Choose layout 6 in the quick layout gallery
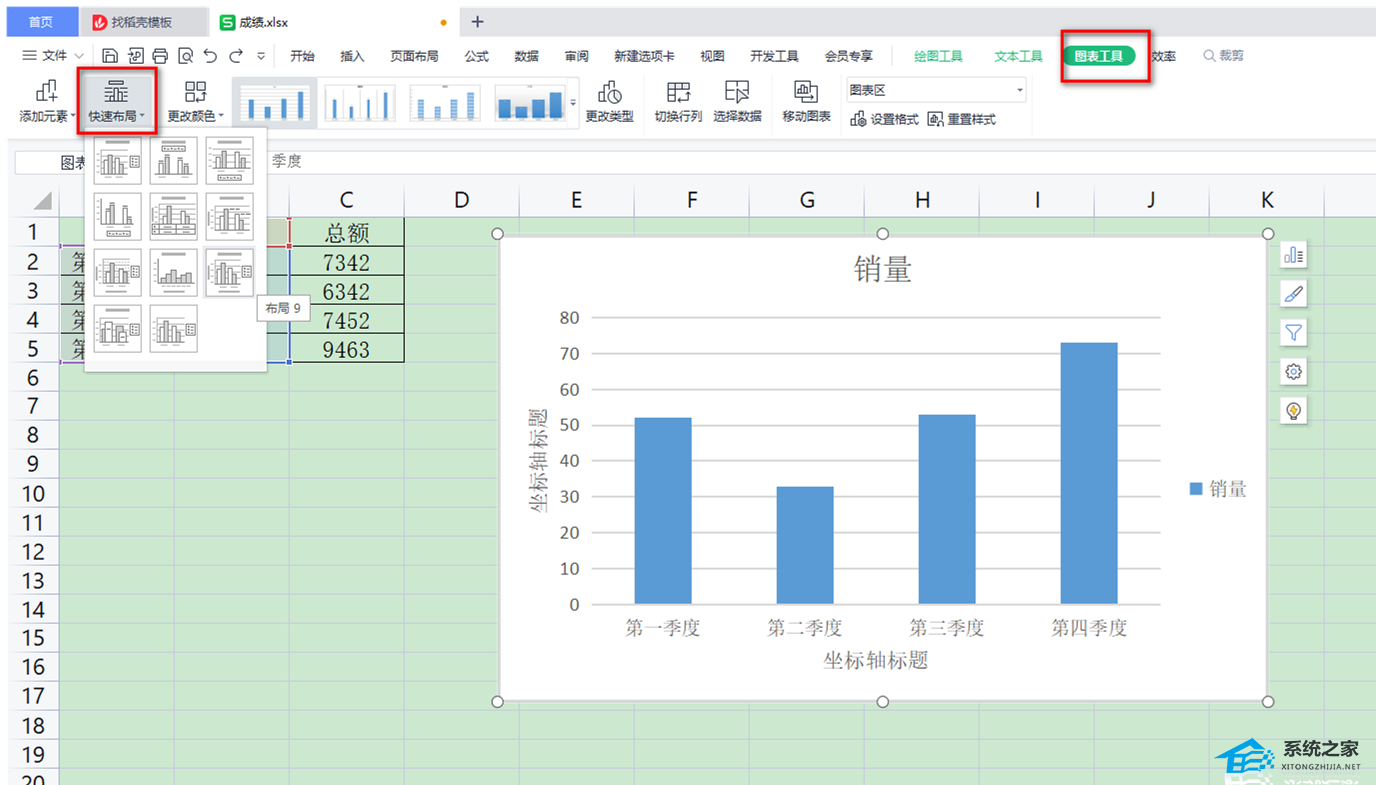 coord(230,217)
